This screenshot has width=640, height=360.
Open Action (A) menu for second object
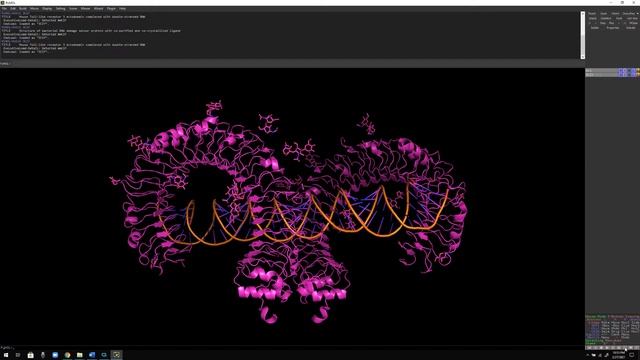[x=620, y=75]
